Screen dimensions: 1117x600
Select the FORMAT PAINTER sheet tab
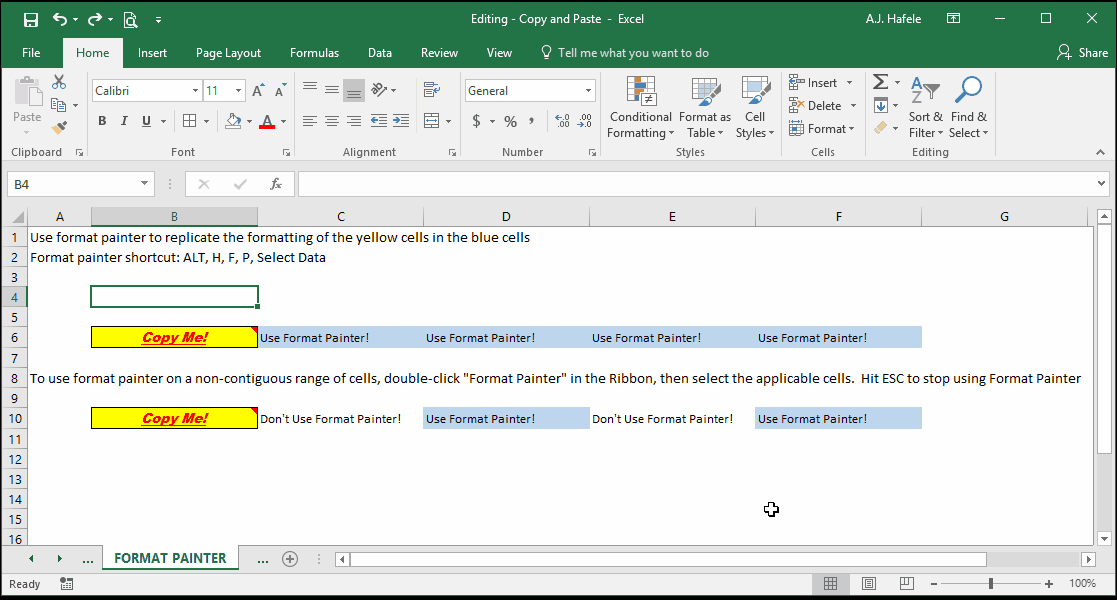tap(170, 558)
